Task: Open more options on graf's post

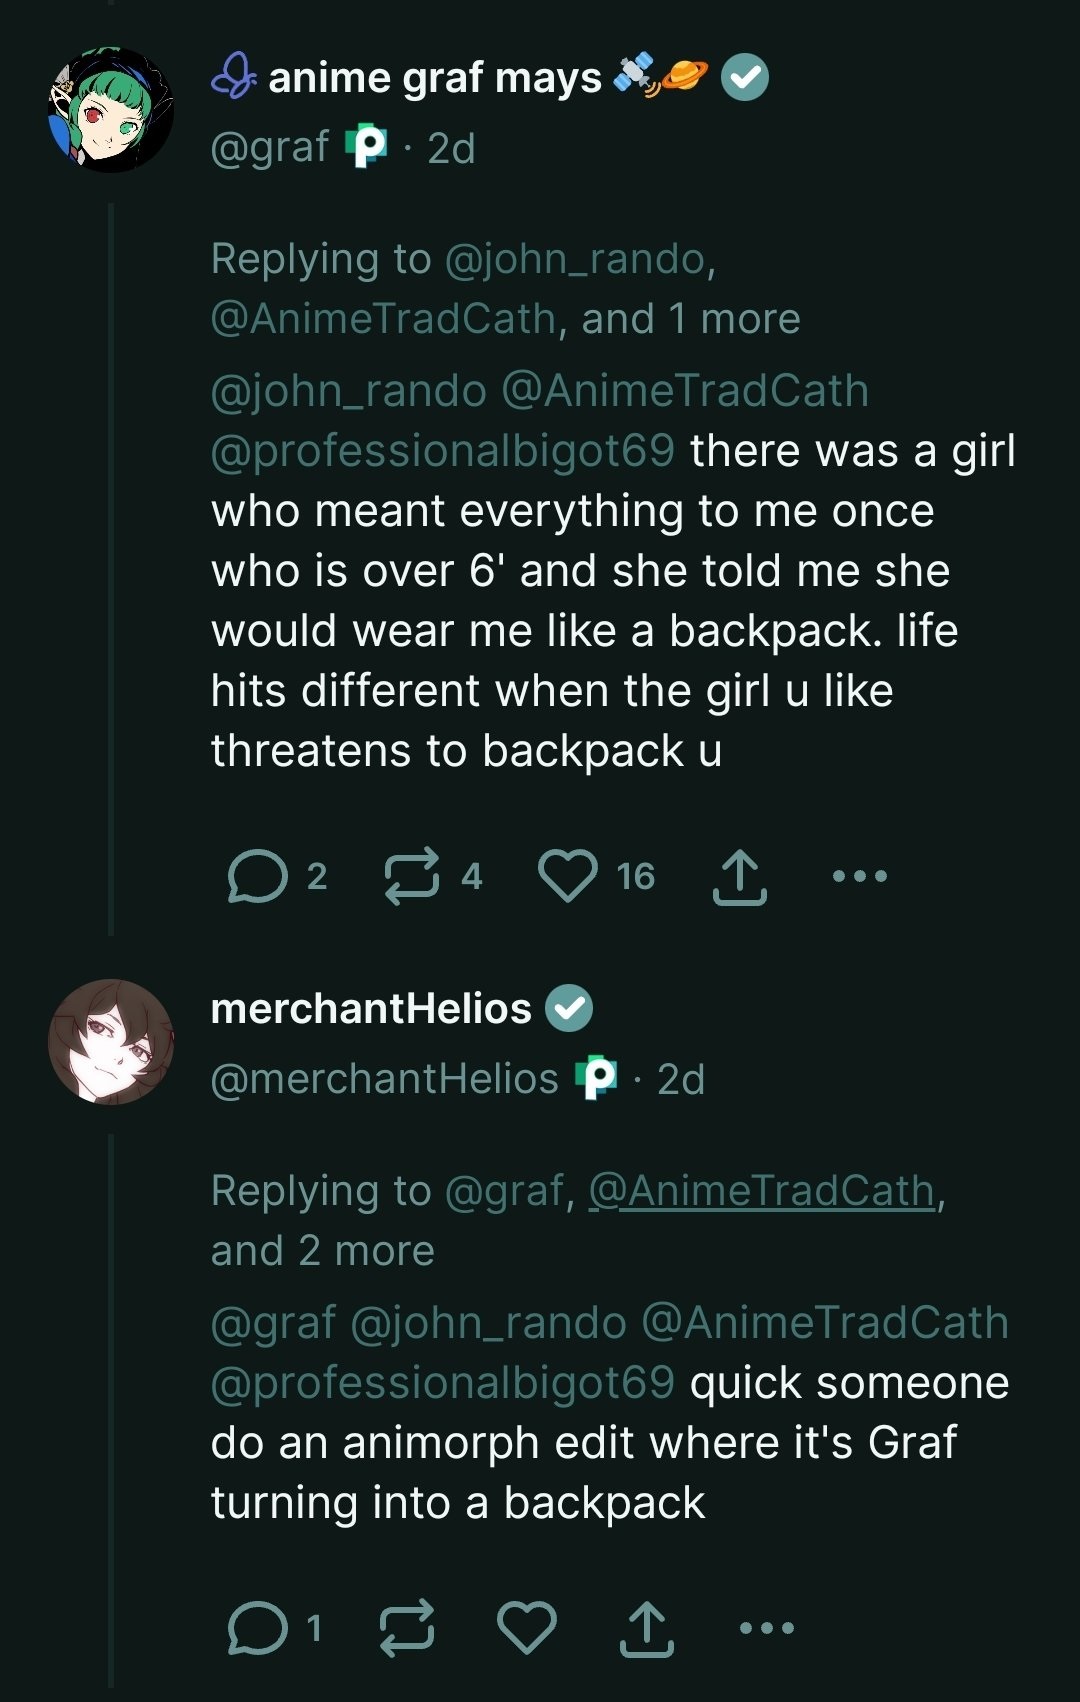Action: [x=859, y=876]
